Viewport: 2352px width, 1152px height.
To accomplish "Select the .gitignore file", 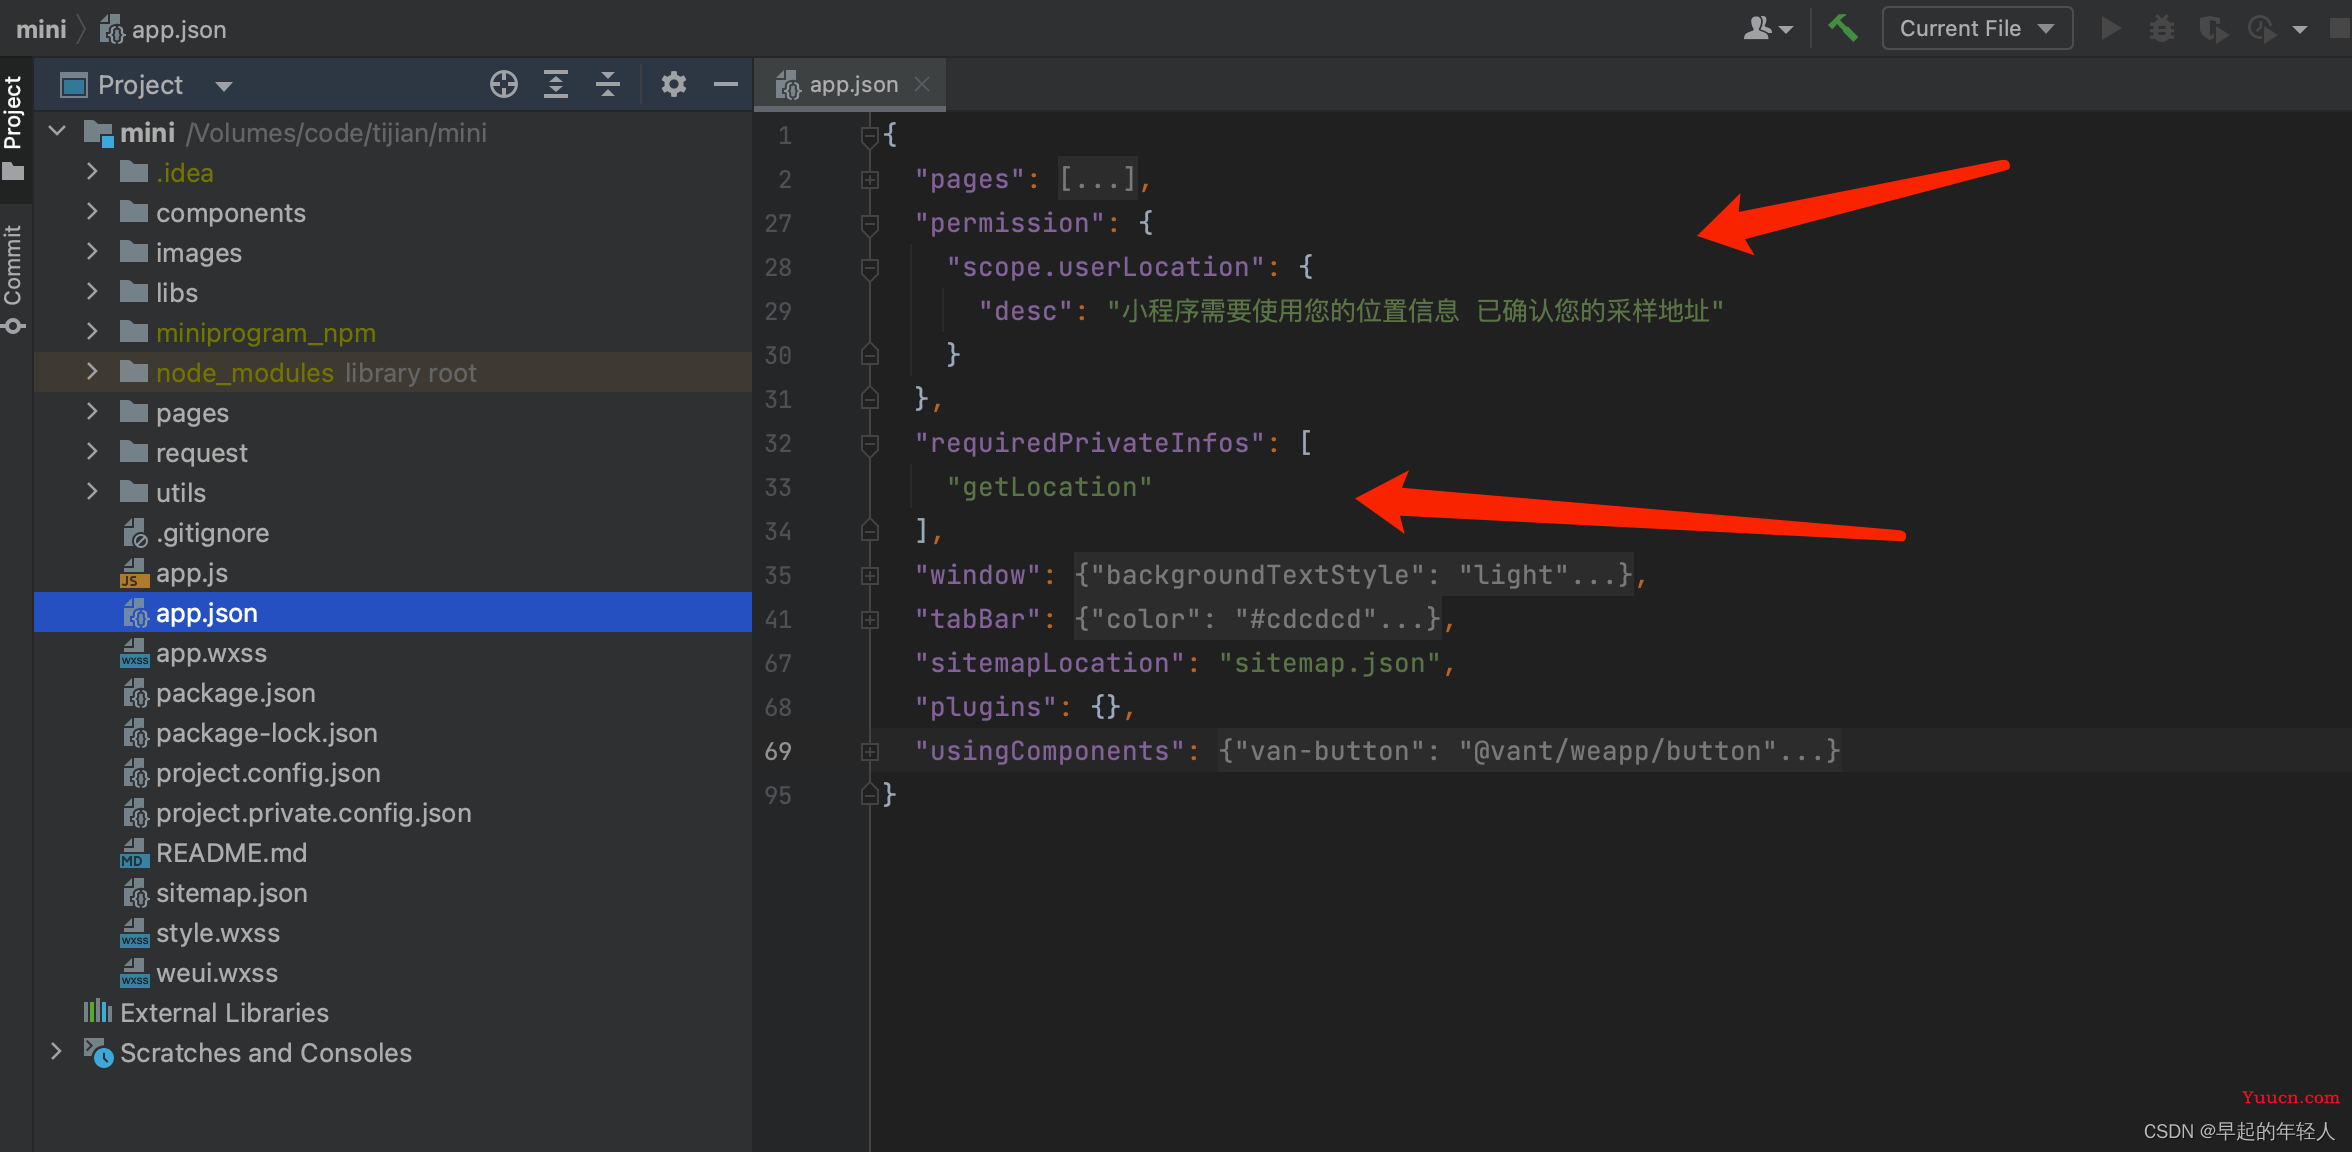I will coord(393,533).
